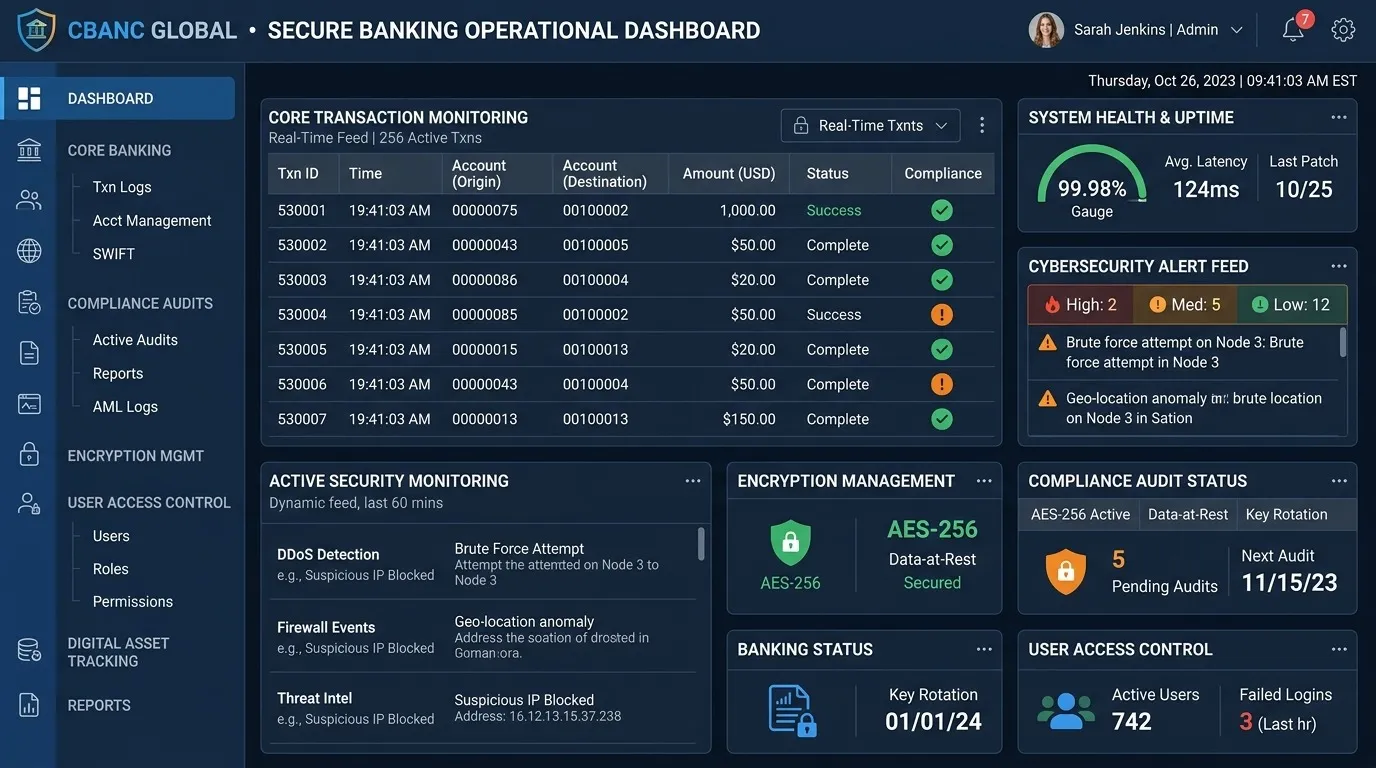The image size is (1376, 768).
Task: Open the settings gear icon
Action: pos(1343,30)
